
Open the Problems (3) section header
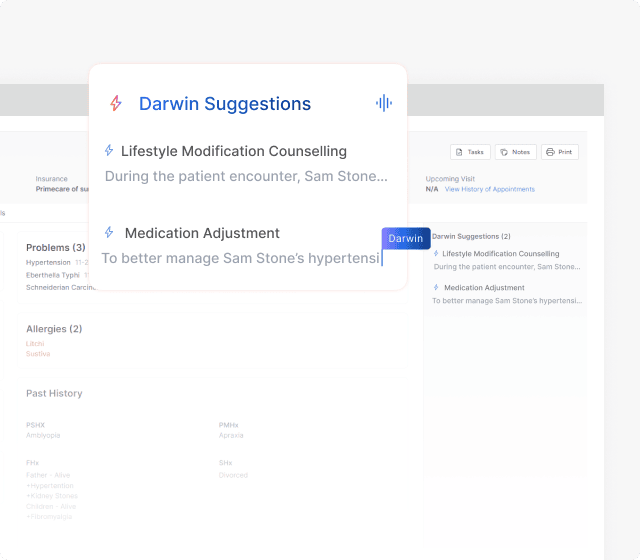[55, 248]
